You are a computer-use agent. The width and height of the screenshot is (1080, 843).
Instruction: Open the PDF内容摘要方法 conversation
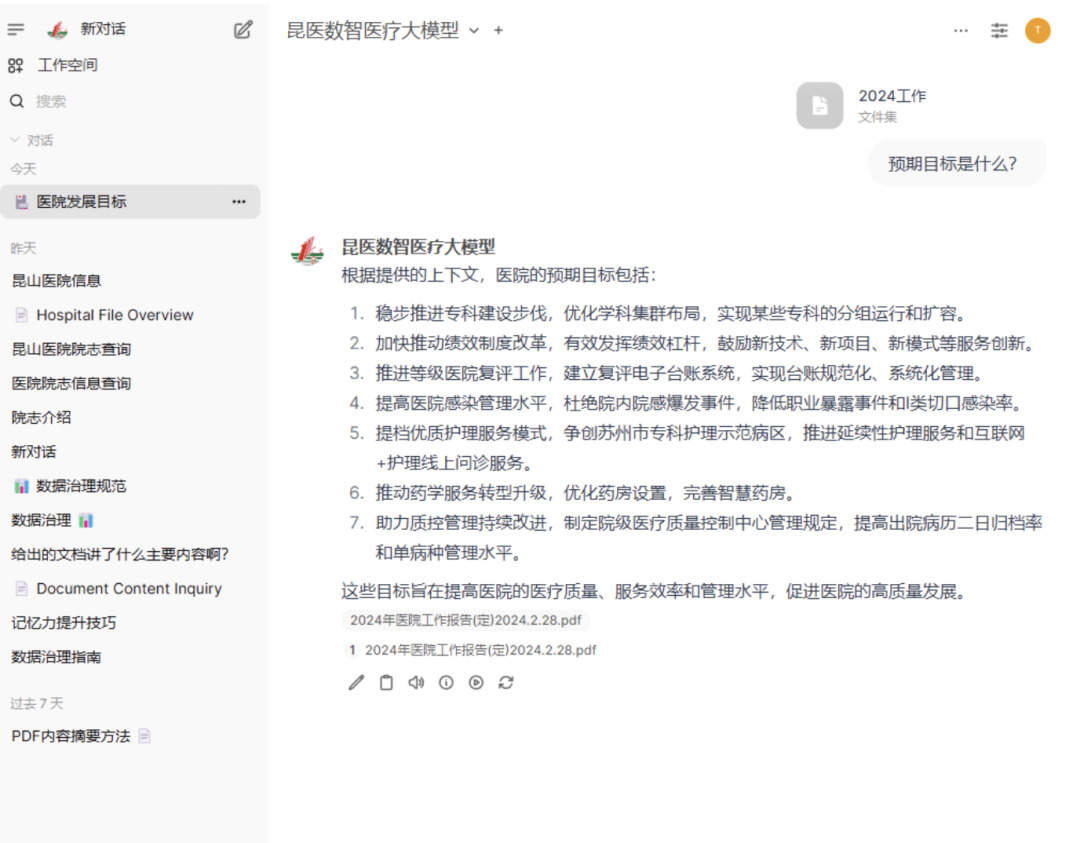click(131, 736)
